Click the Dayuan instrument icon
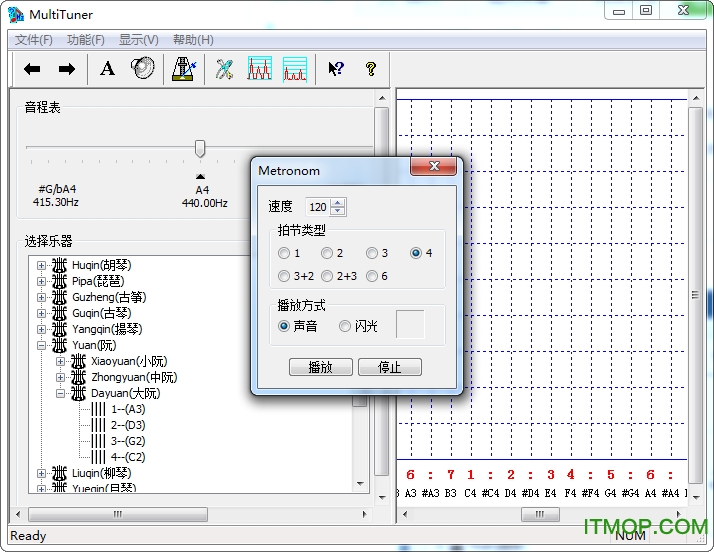 (78, 393)
